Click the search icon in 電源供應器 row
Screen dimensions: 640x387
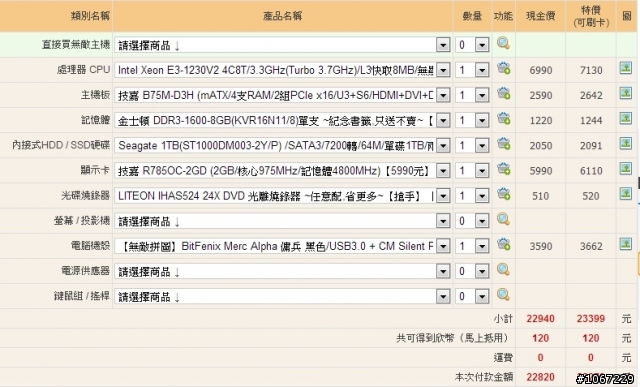[503, 269]
